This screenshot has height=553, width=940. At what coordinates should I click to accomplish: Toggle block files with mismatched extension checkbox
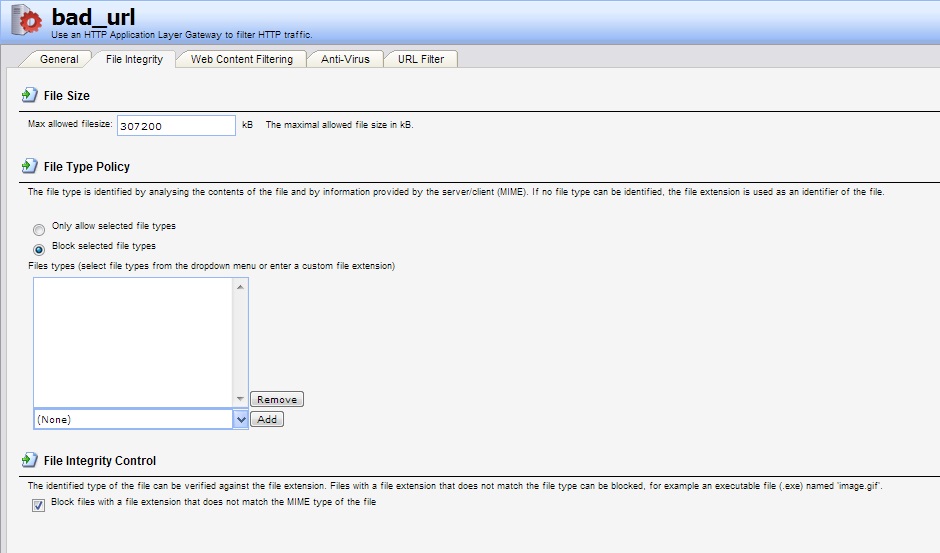coord(38,506)
